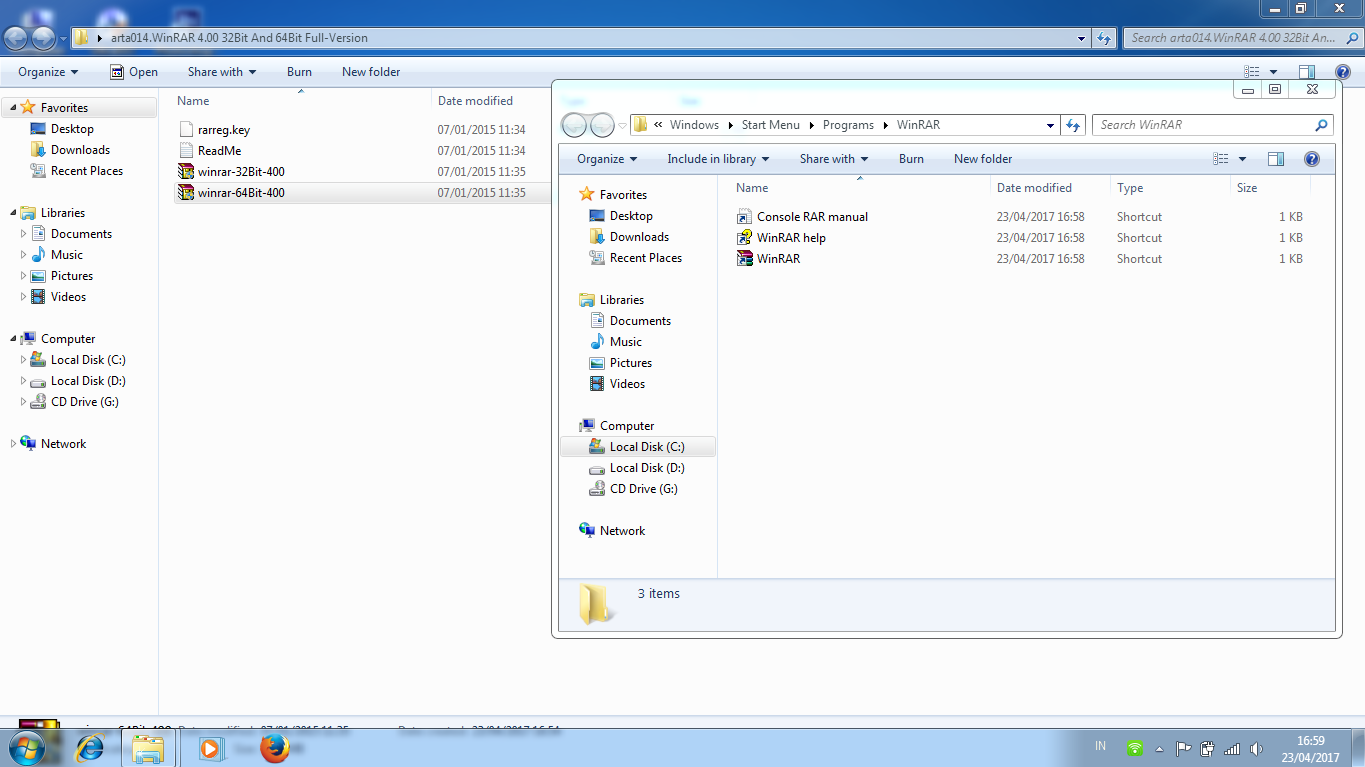
Task: Change the view in the WinRAR window
Action: tap(1221, 159)
